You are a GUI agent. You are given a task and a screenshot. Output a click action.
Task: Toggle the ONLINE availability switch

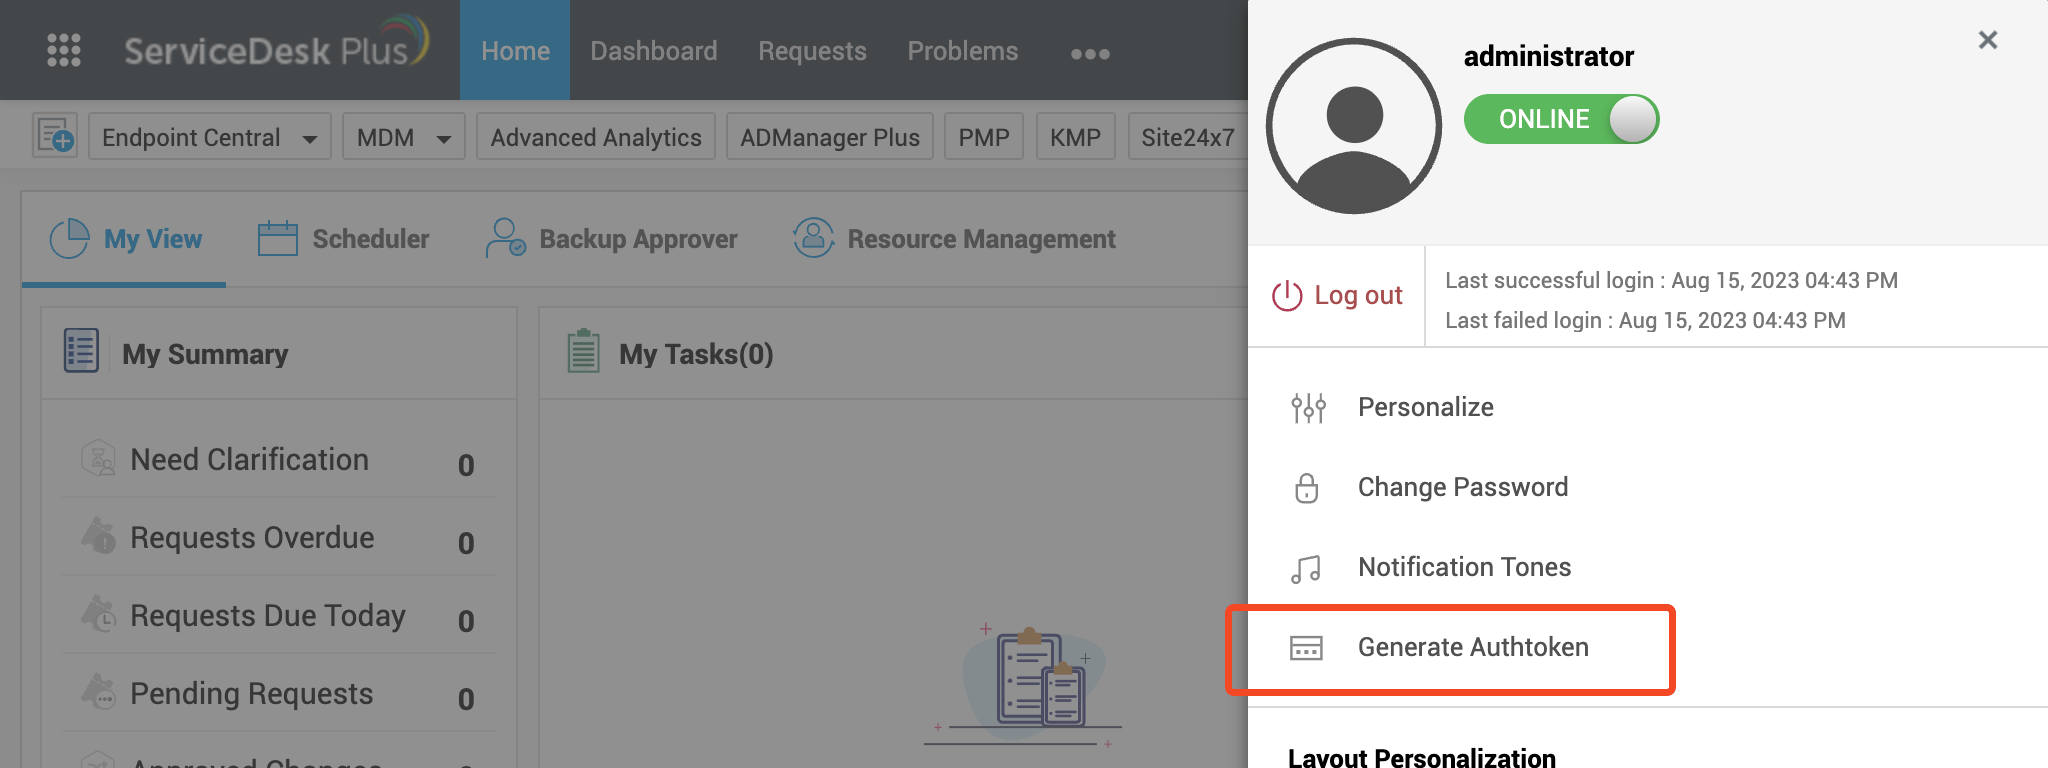coord(1561,119)
